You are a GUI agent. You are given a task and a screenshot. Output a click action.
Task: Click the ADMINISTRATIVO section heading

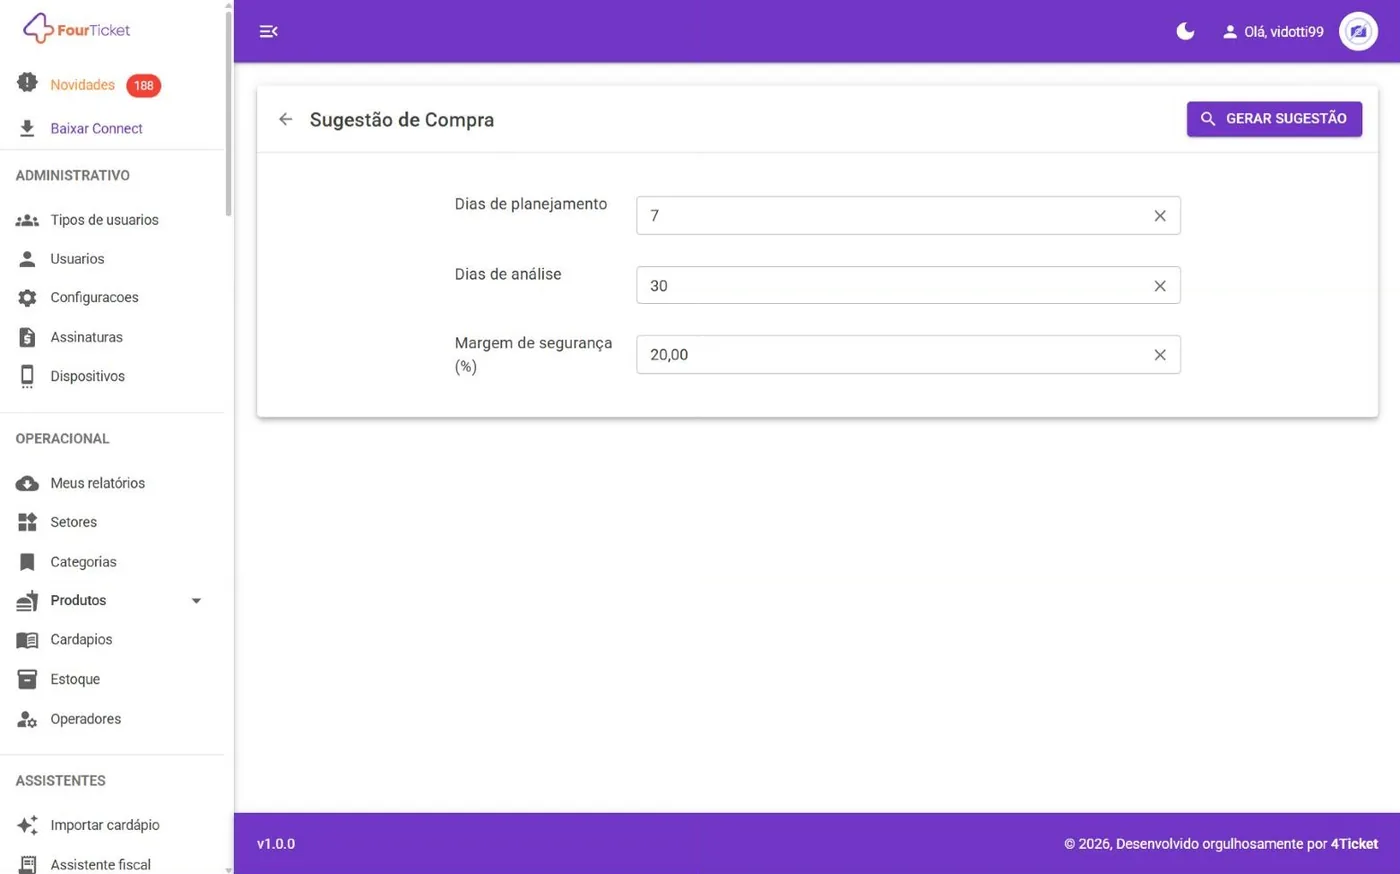[73, 176]
